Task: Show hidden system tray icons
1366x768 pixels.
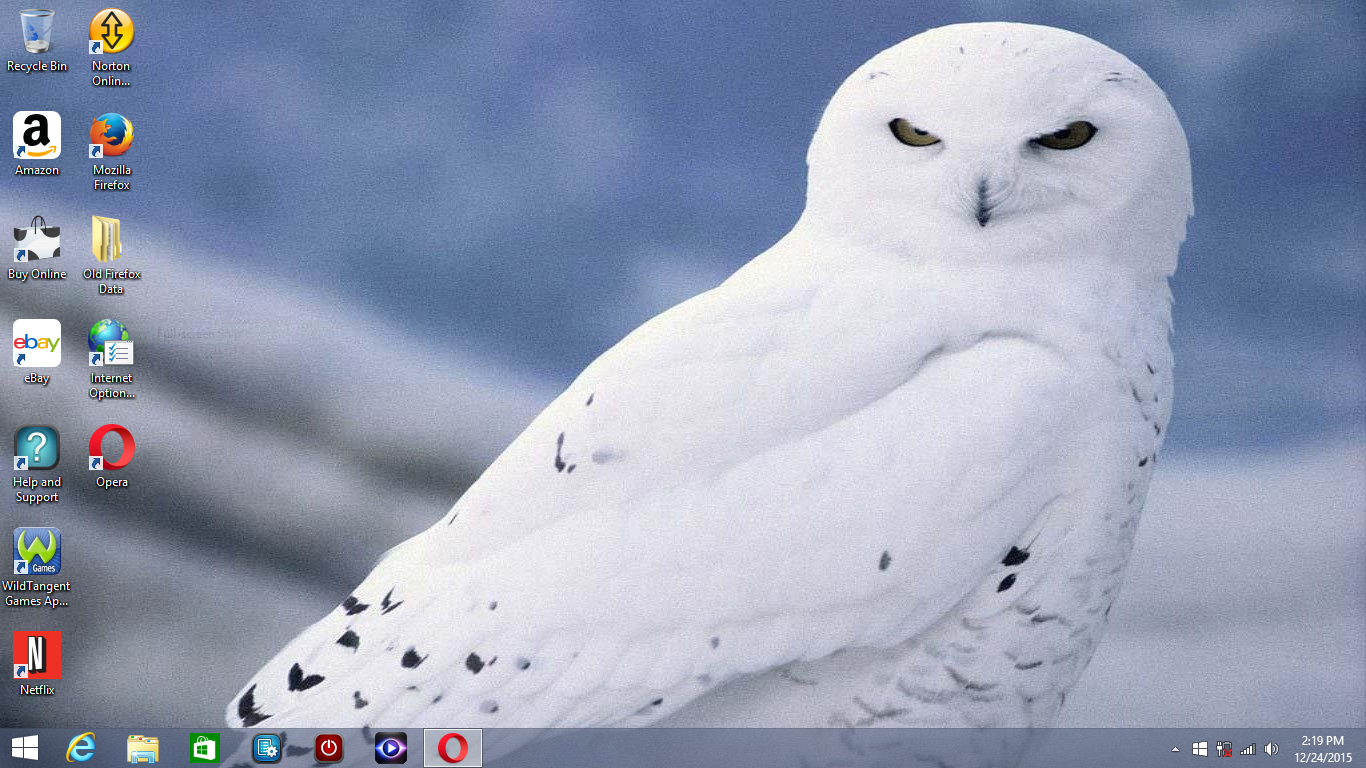Action: 1175,749
